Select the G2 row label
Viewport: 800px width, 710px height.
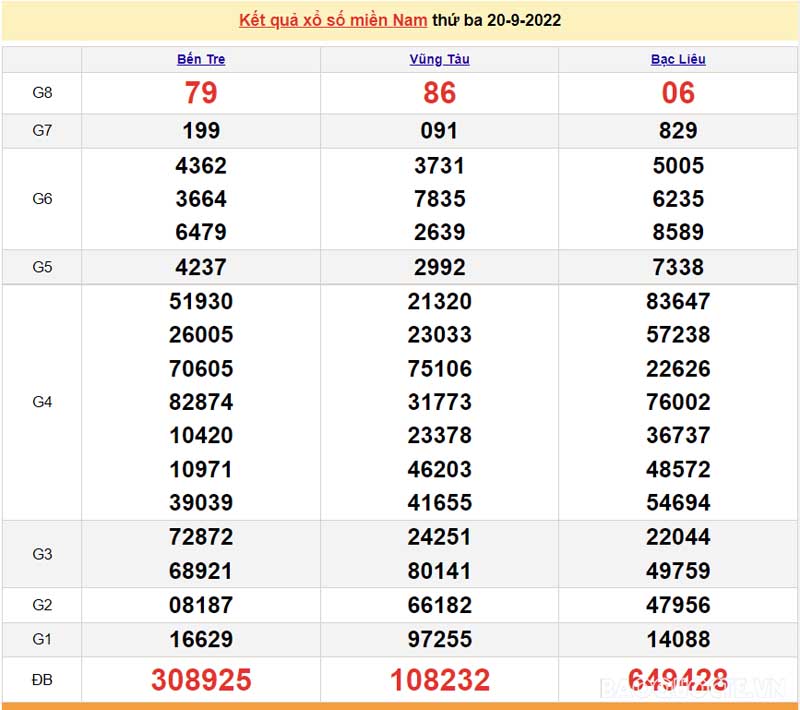42,605
